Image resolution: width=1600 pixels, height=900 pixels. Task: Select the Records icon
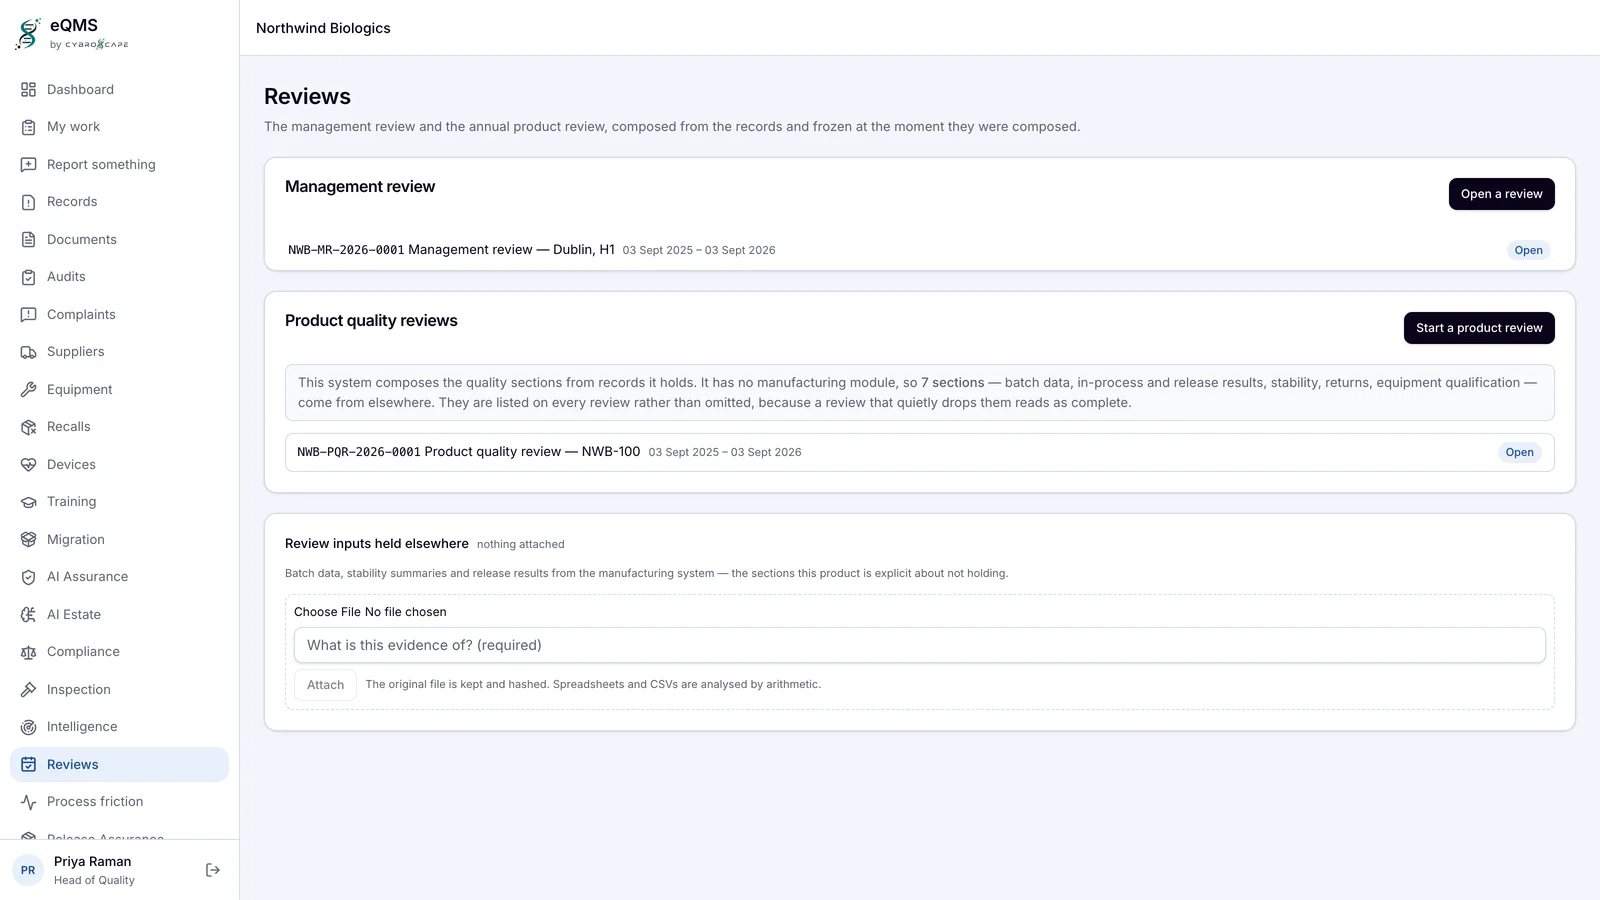(x=28, y=202)
